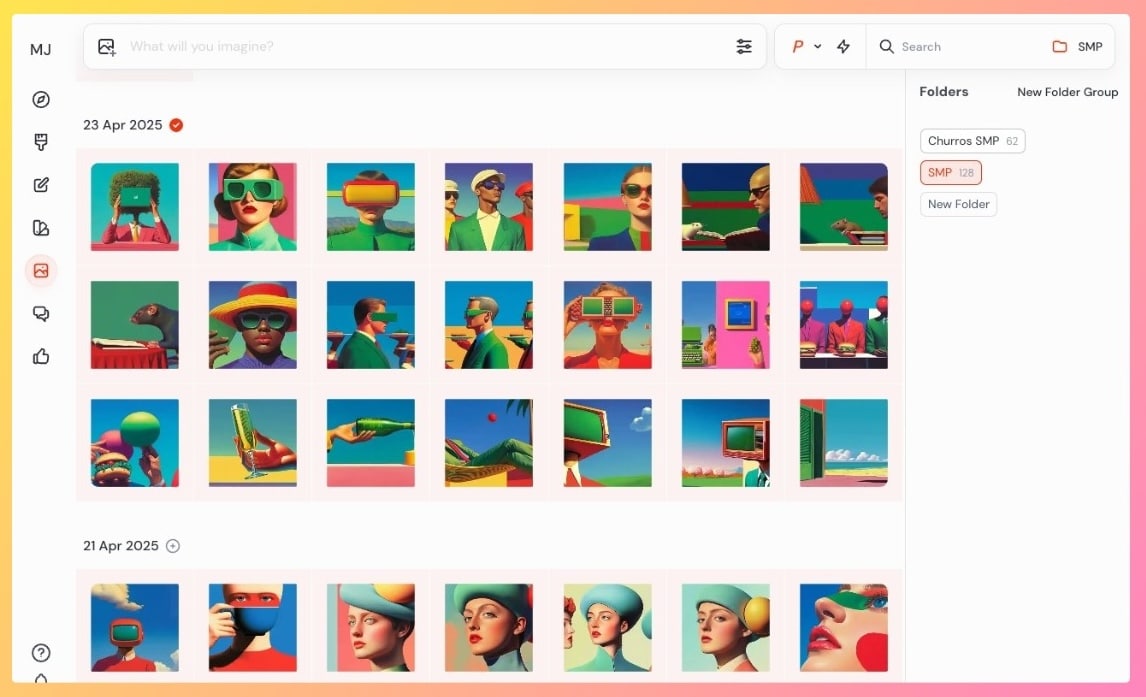Open prompt settings sliders icon
The height and width of the screenshot is (697, 1146).
[744, 47]
